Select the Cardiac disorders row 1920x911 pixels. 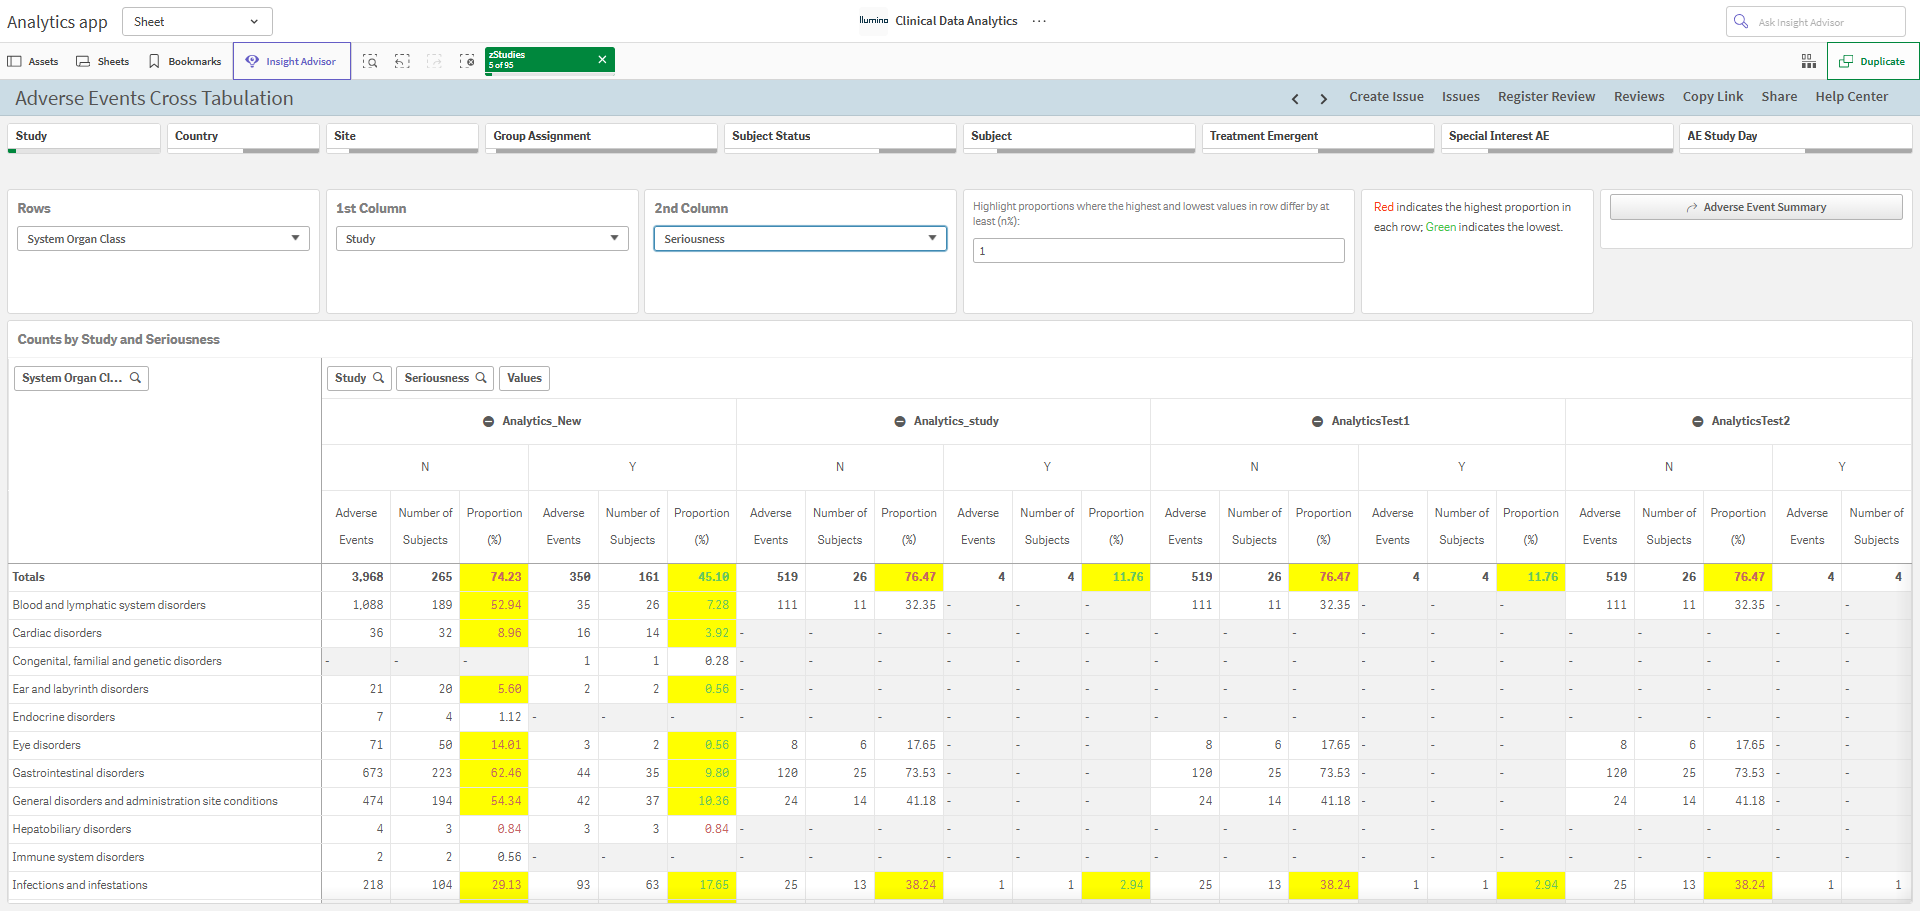tap(57, 633)
